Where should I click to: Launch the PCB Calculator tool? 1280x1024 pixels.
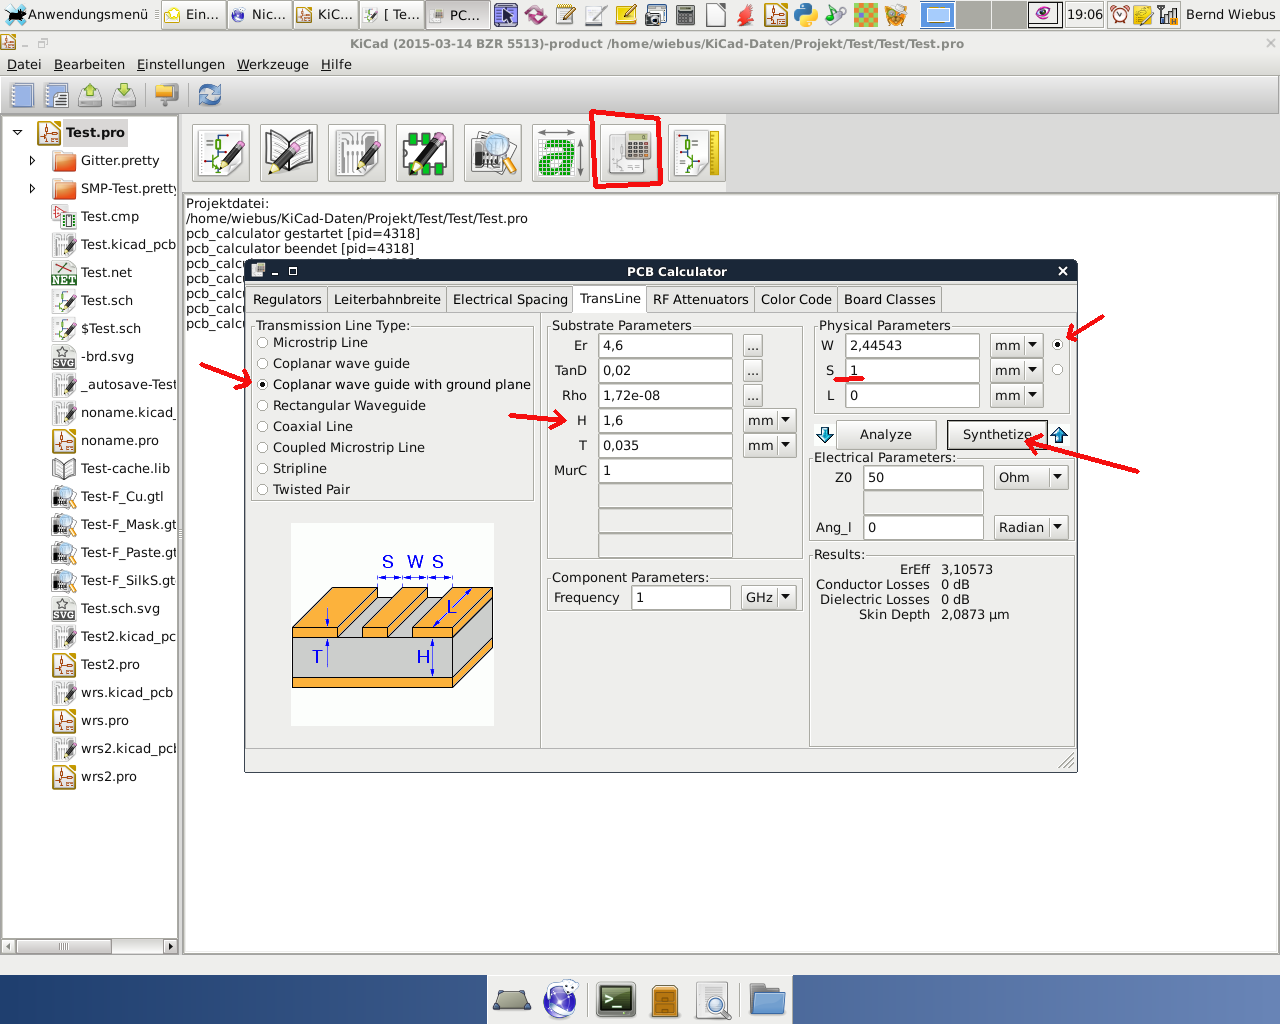click(628, 153)
